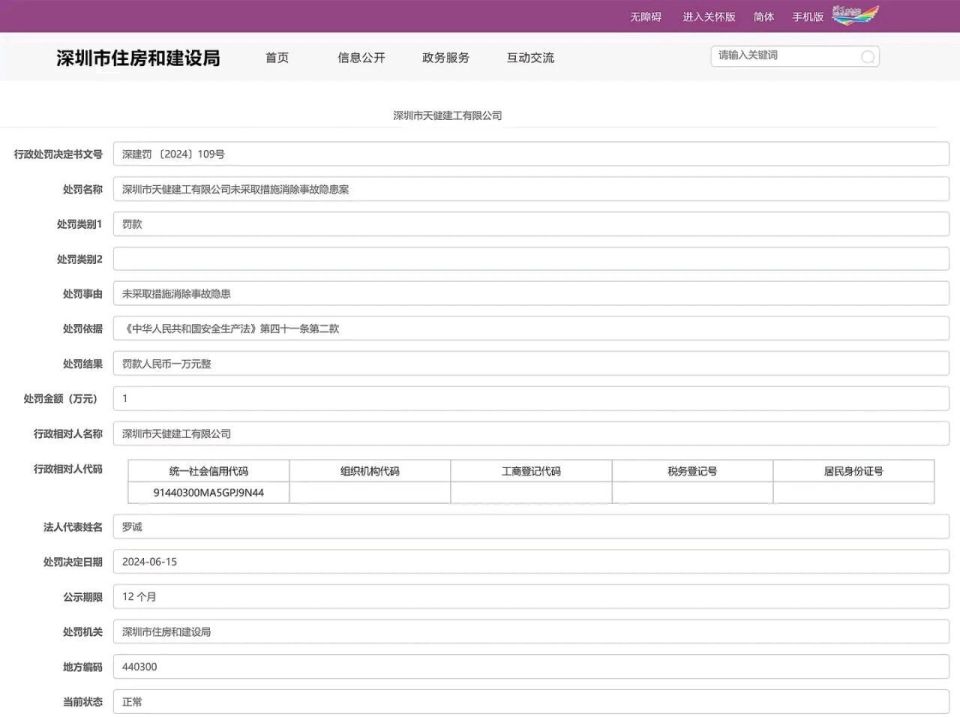Open the 首页 menu item
Viewport: 960px width, 717px height.
277,57
